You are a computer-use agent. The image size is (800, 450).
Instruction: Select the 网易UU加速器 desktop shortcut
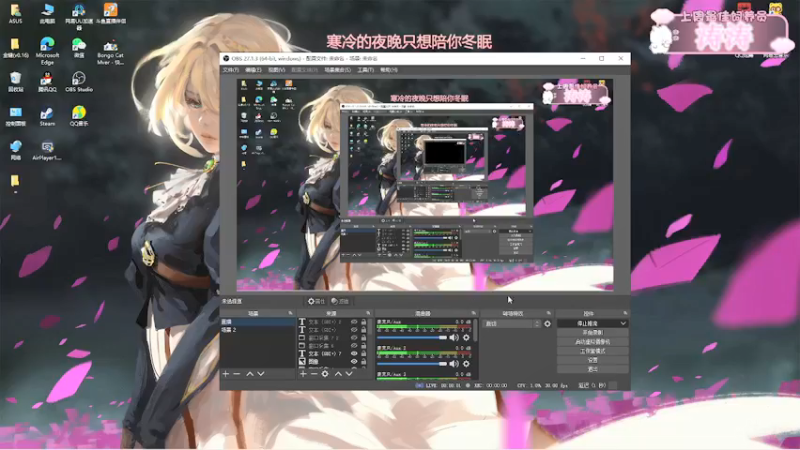(79, 16)
